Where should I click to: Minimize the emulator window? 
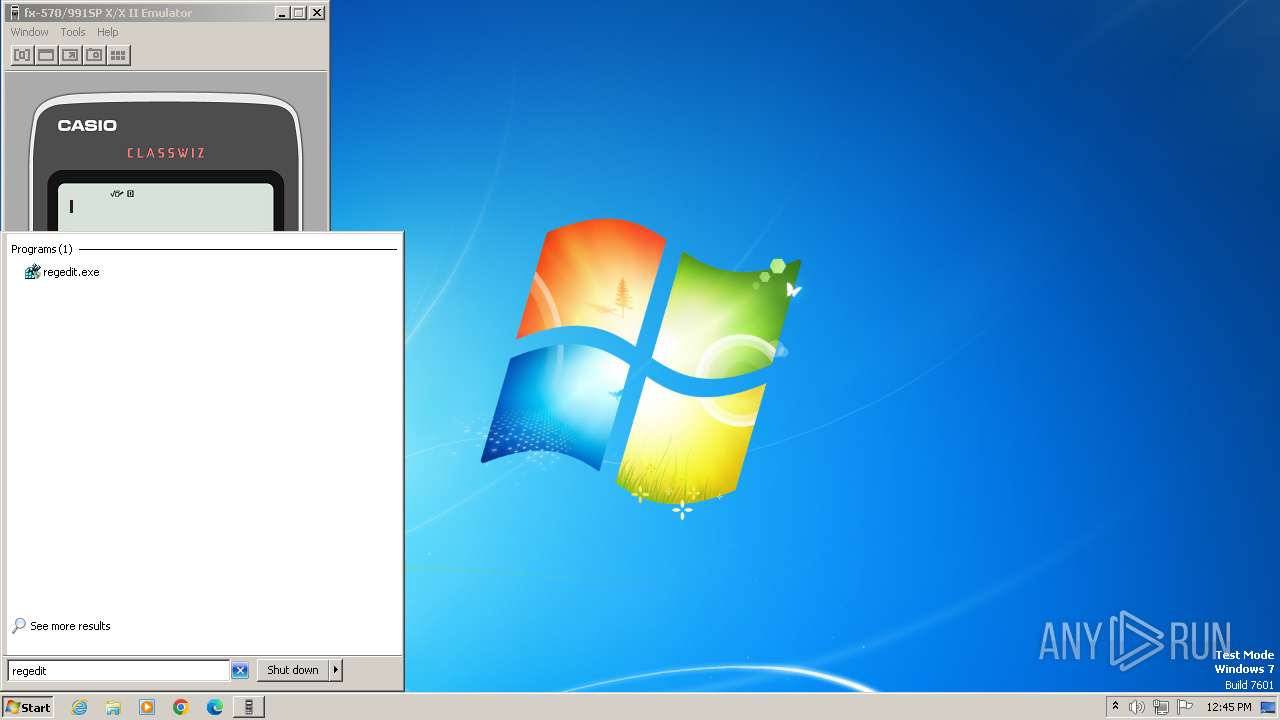pos(282,13)
